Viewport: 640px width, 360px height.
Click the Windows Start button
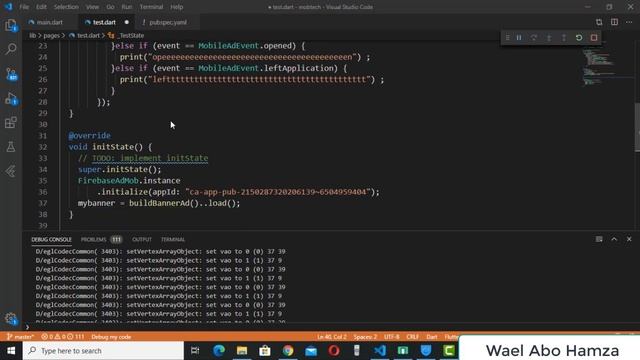click(11, 351)
